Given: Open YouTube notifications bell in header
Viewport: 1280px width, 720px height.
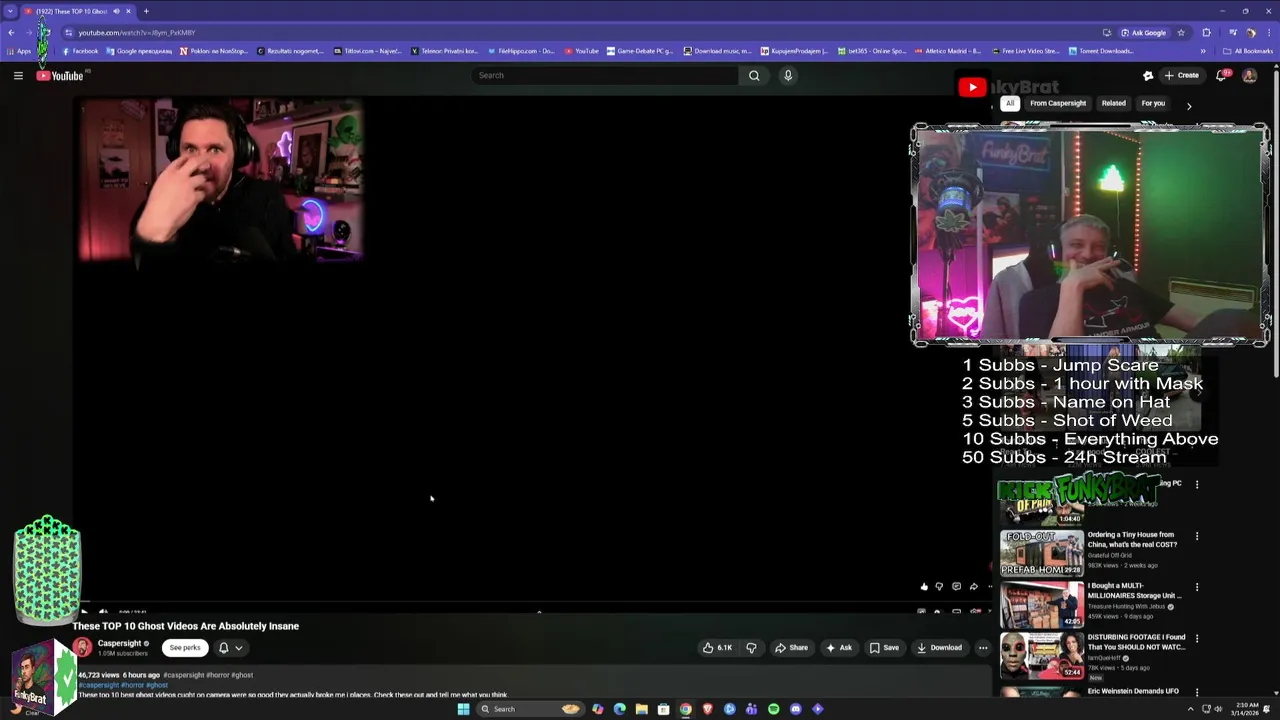Looking at the screenshot, I should (x=1221, y=75).
